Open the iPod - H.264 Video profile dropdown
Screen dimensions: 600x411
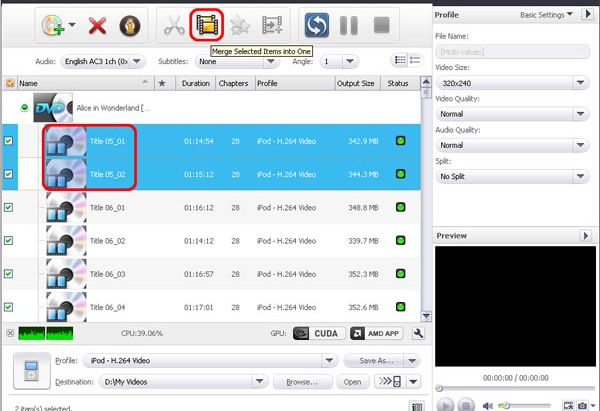[329, 360]
